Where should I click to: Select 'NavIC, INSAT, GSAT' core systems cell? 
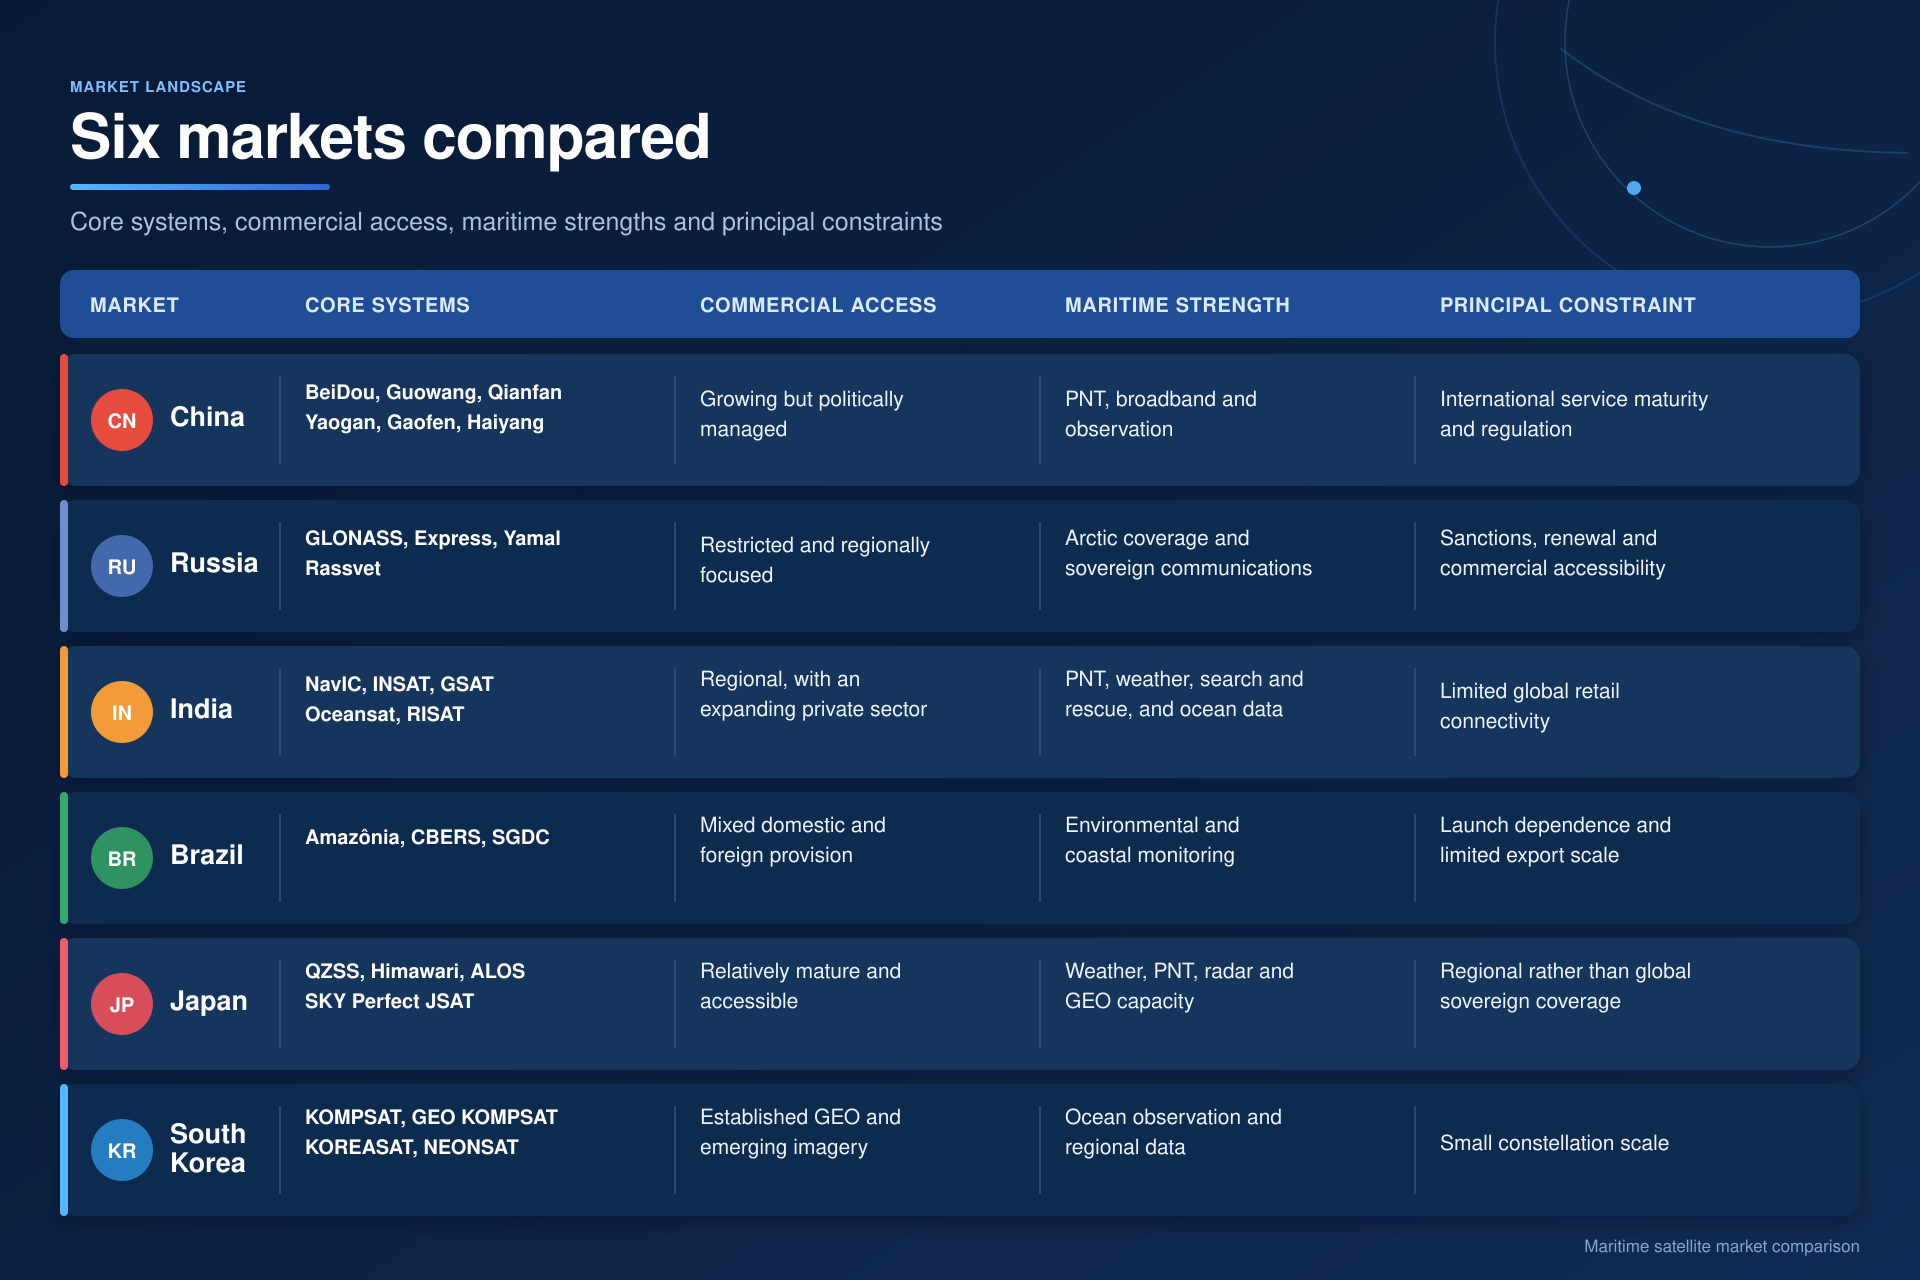399,699
